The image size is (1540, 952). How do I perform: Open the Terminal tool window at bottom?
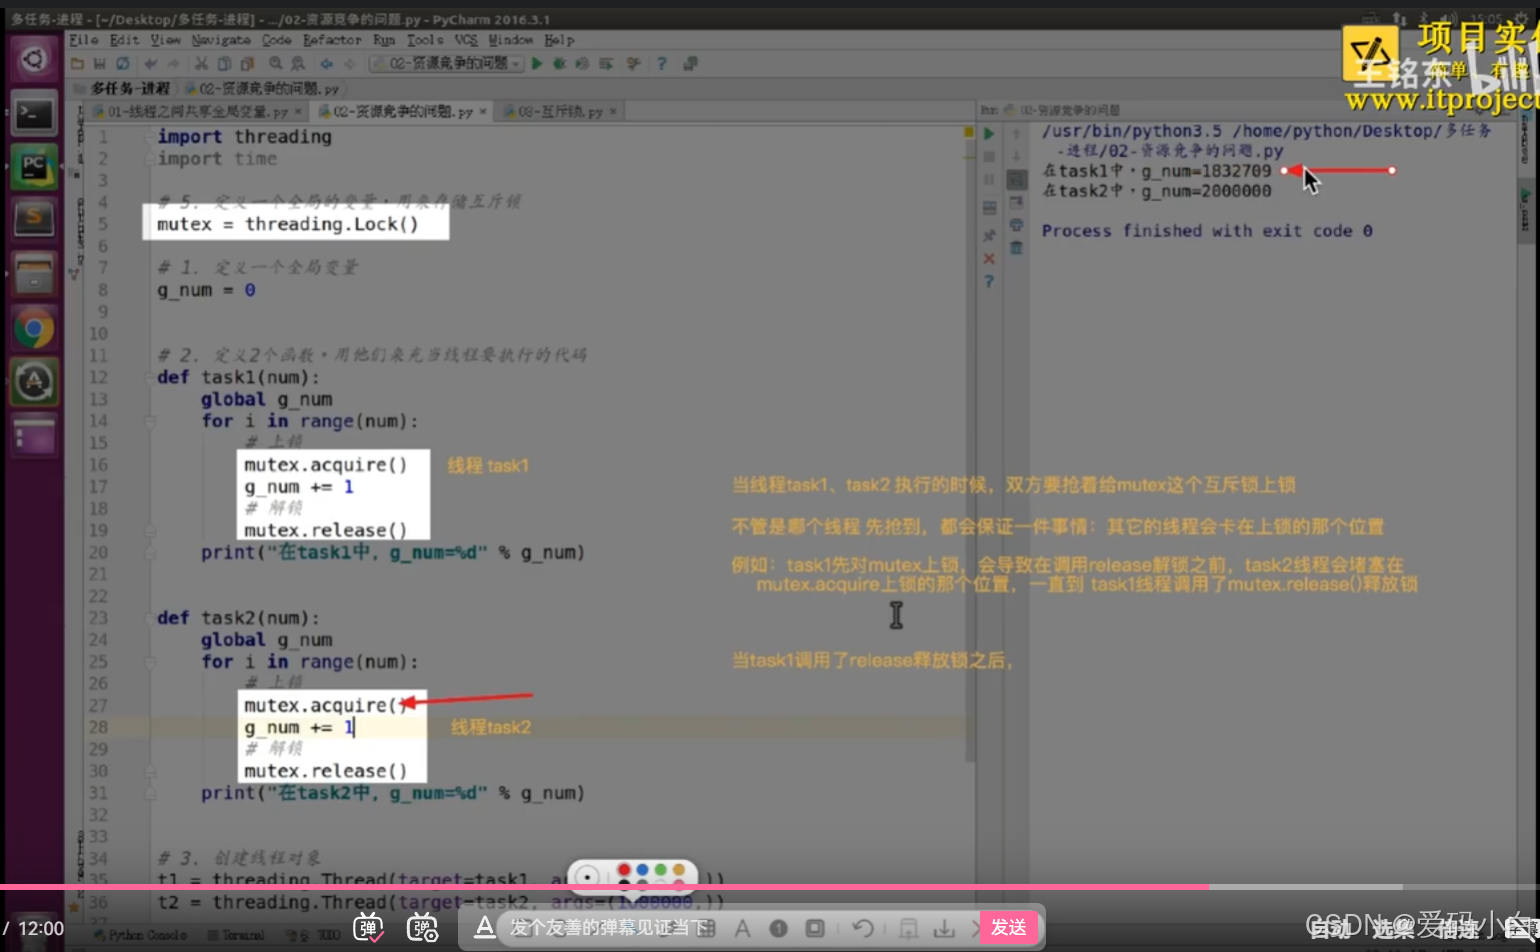[236, 935]
